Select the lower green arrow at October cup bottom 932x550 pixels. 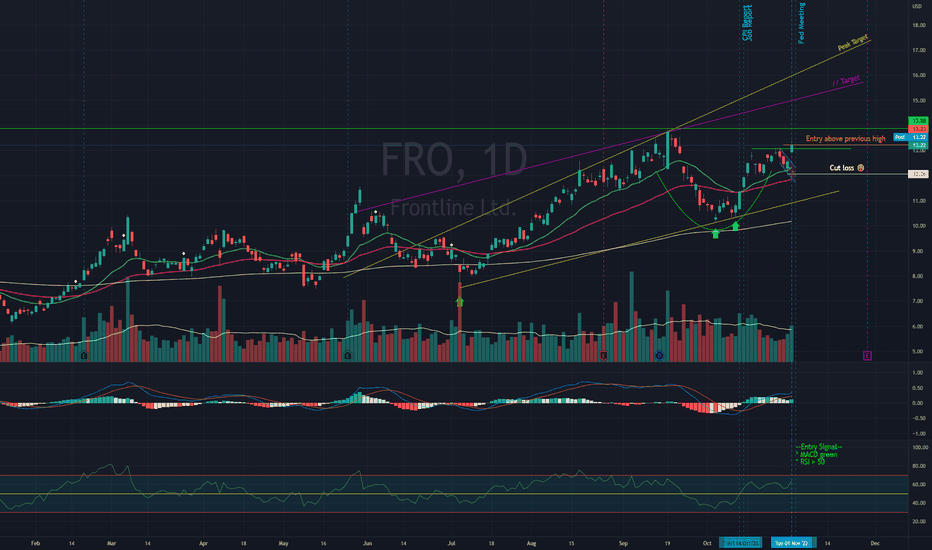716,234
